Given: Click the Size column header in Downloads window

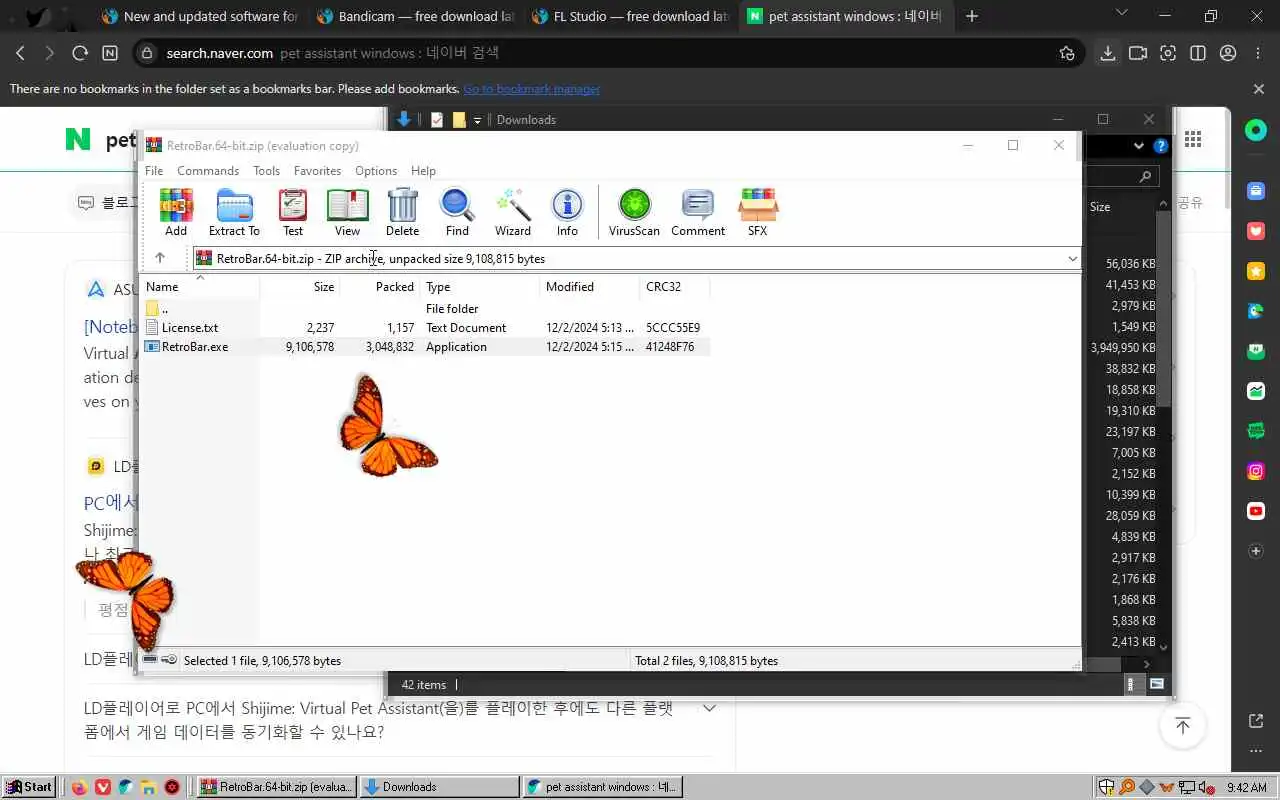Looking at the screenshot, I should pyautogui.click(x=1100, y=207).
